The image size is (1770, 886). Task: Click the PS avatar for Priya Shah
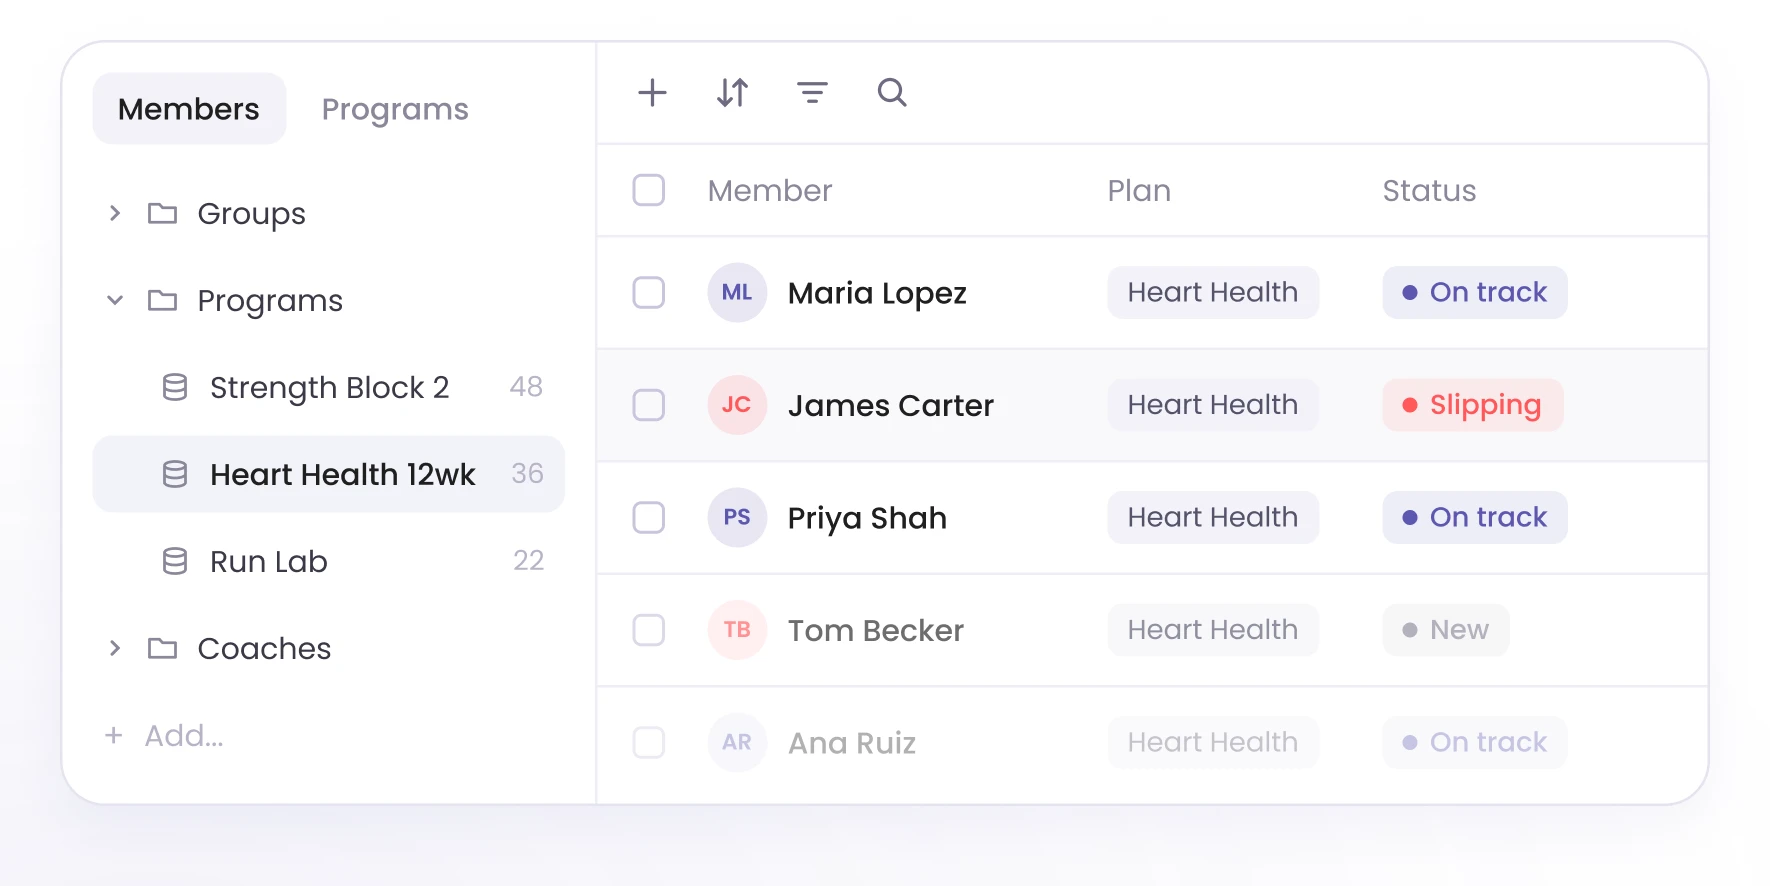[x=737, y=518]
